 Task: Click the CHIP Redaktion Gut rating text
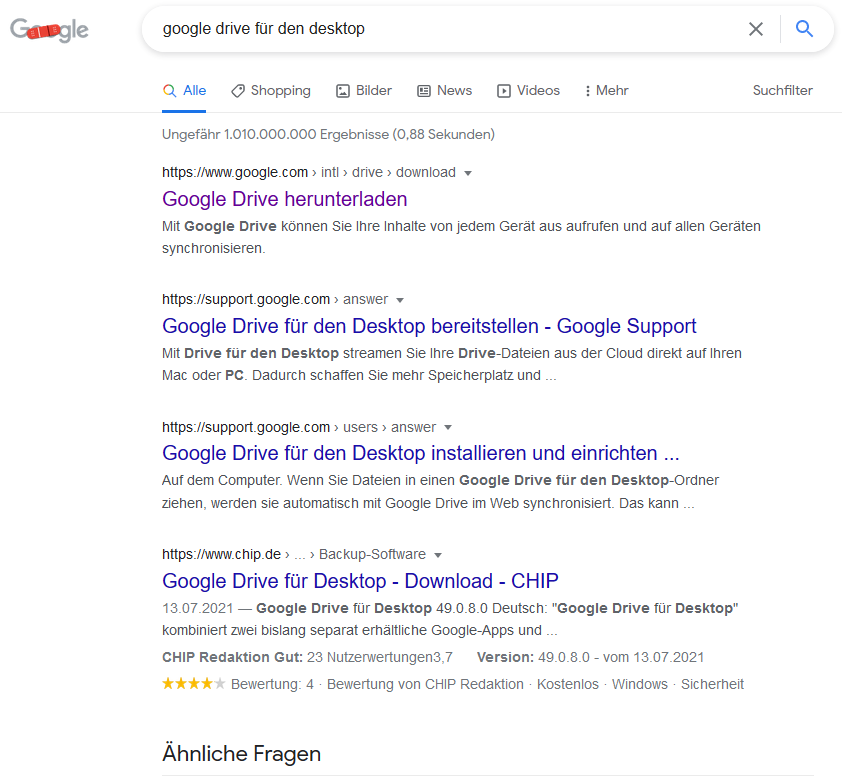click(x=307, y=657)
